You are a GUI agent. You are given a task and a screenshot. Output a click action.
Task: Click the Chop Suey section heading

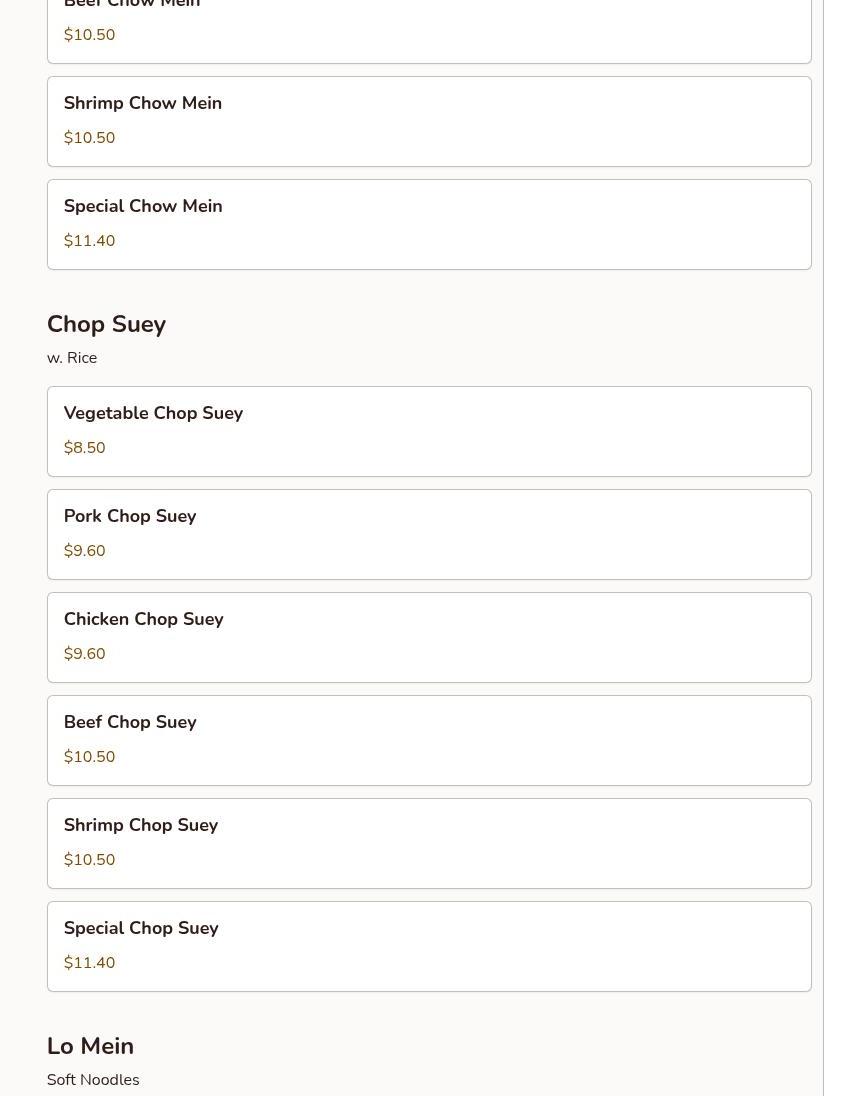tap(106, 324)
